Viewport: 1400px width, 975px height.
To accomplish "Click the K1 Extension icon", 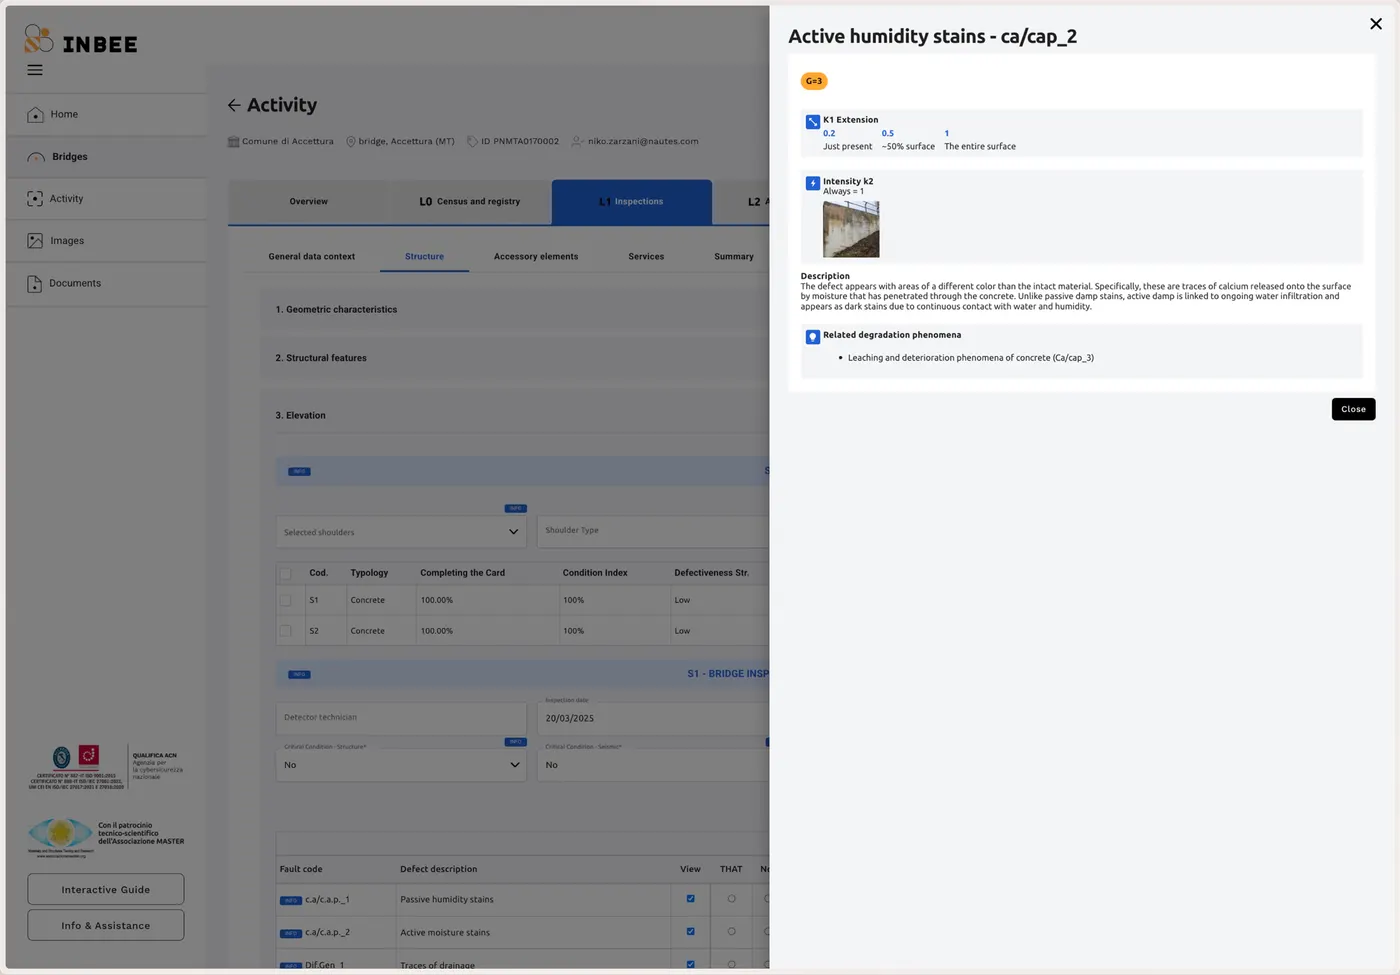I will click(813, 122).
